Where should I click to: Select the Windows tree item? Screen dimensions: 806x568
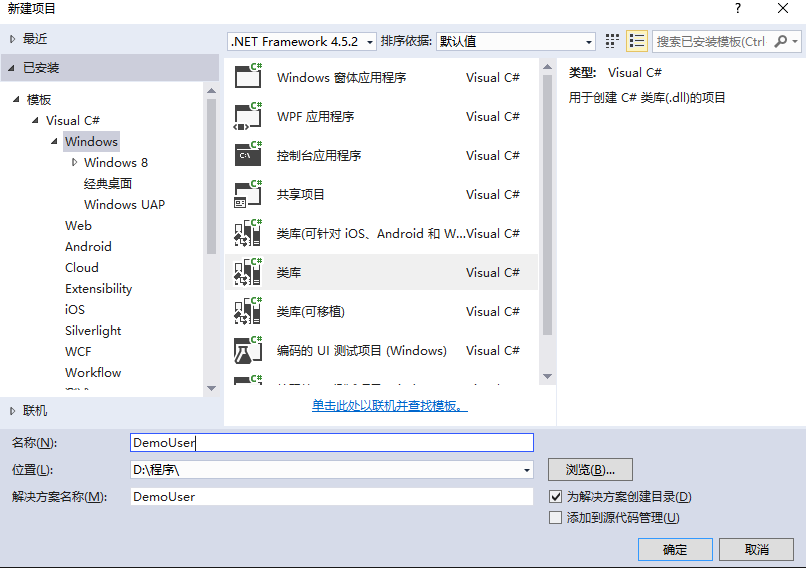[x=91, y=141]
